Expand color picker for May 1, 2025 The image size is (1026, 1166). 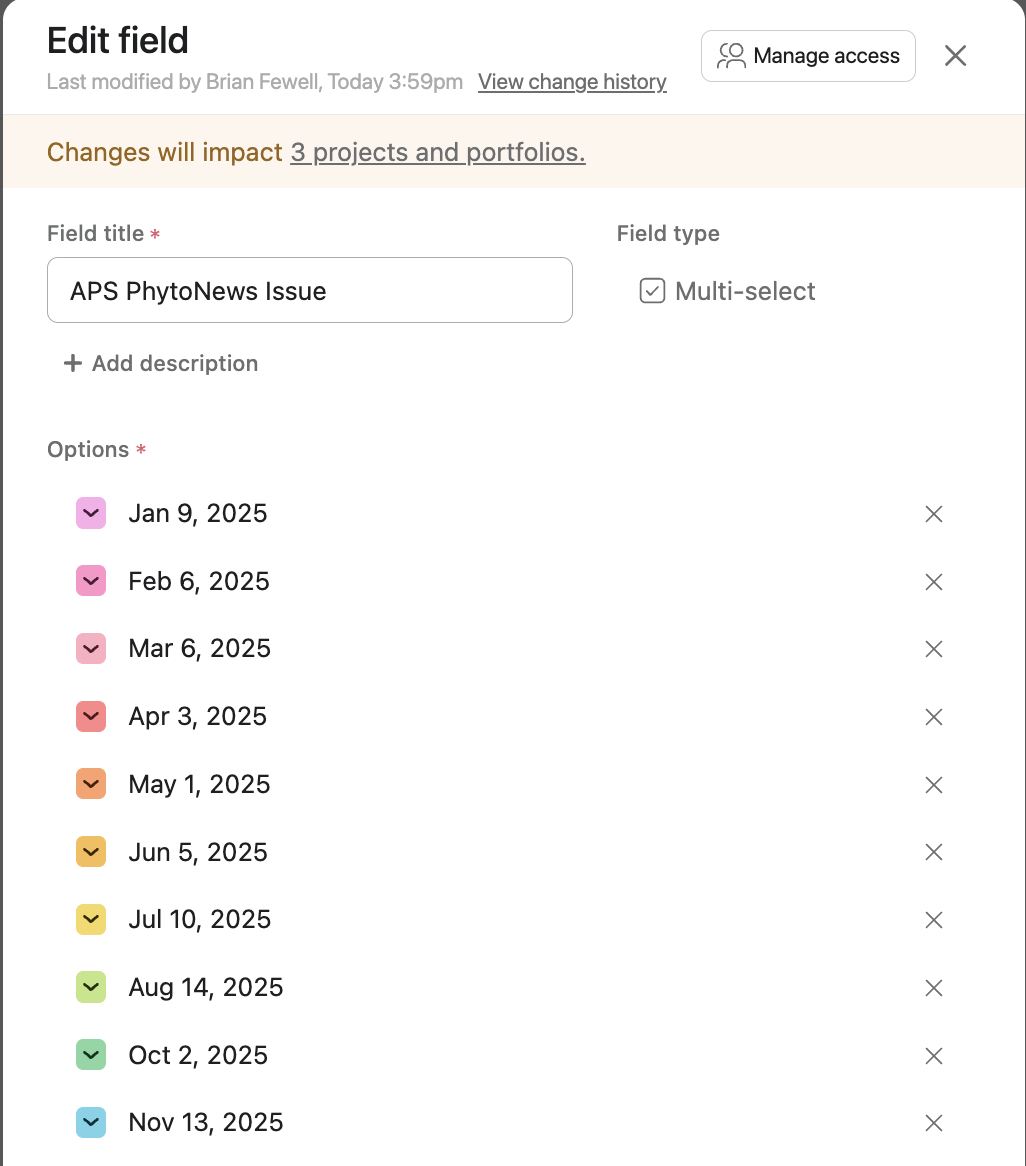pyautogui.click(x=91, y=784)
